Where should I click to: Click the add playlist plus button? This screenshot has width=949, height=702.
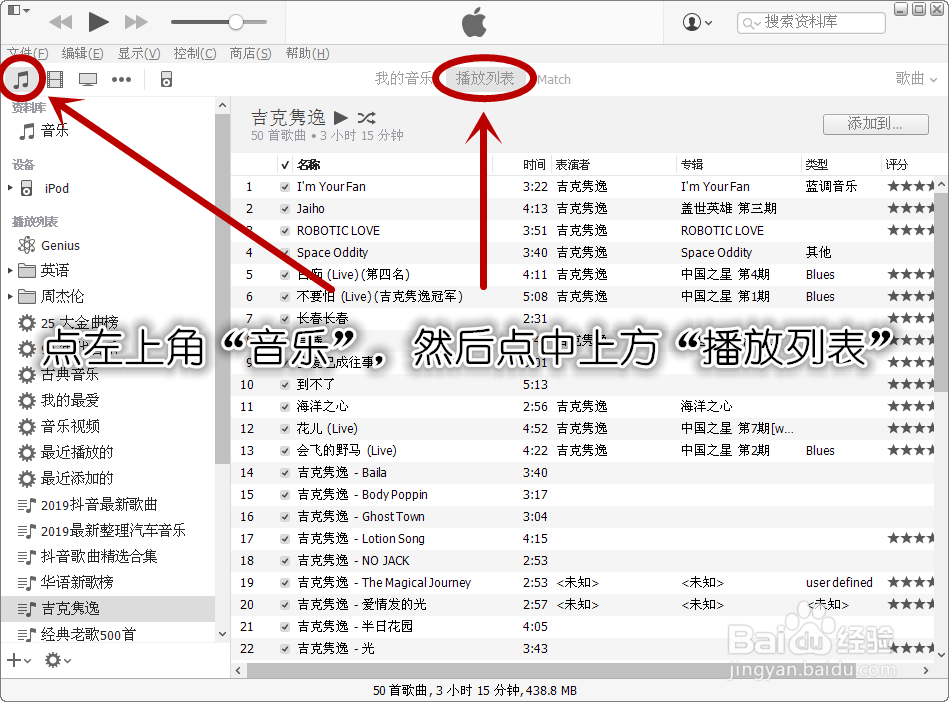pyautogui.click(x=18, y=660)
